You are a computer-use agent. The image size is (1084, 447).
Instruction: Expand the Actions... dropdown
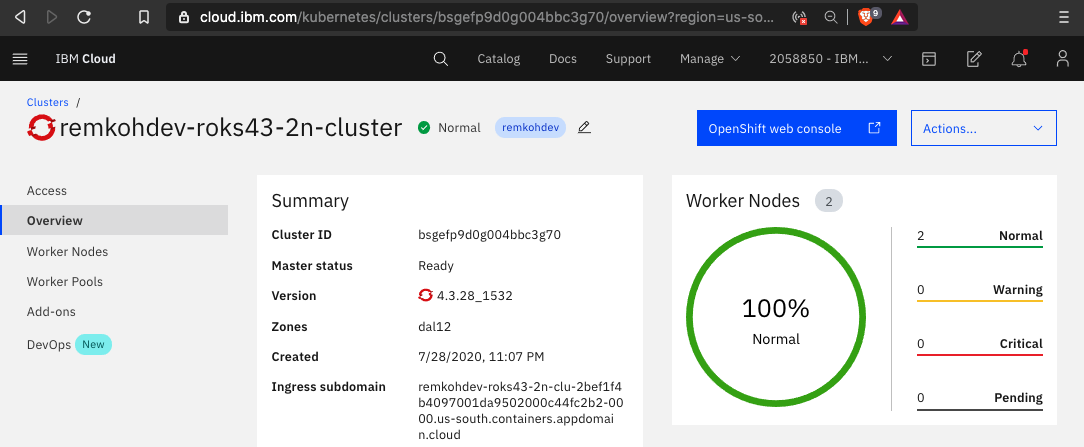984,128
